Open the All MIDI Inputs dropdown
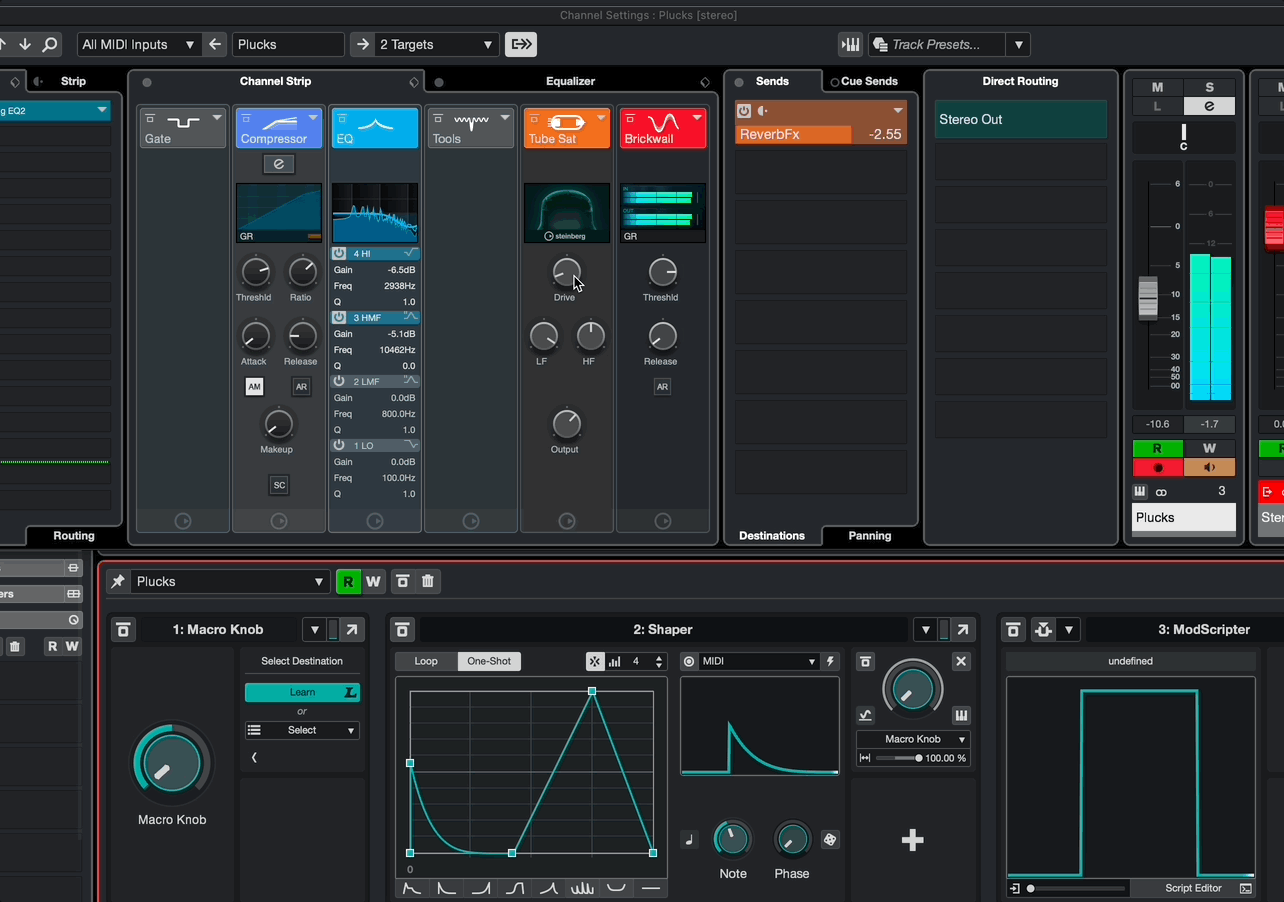The height and width of the screenshot is (902, 1284). click(139, 44)
